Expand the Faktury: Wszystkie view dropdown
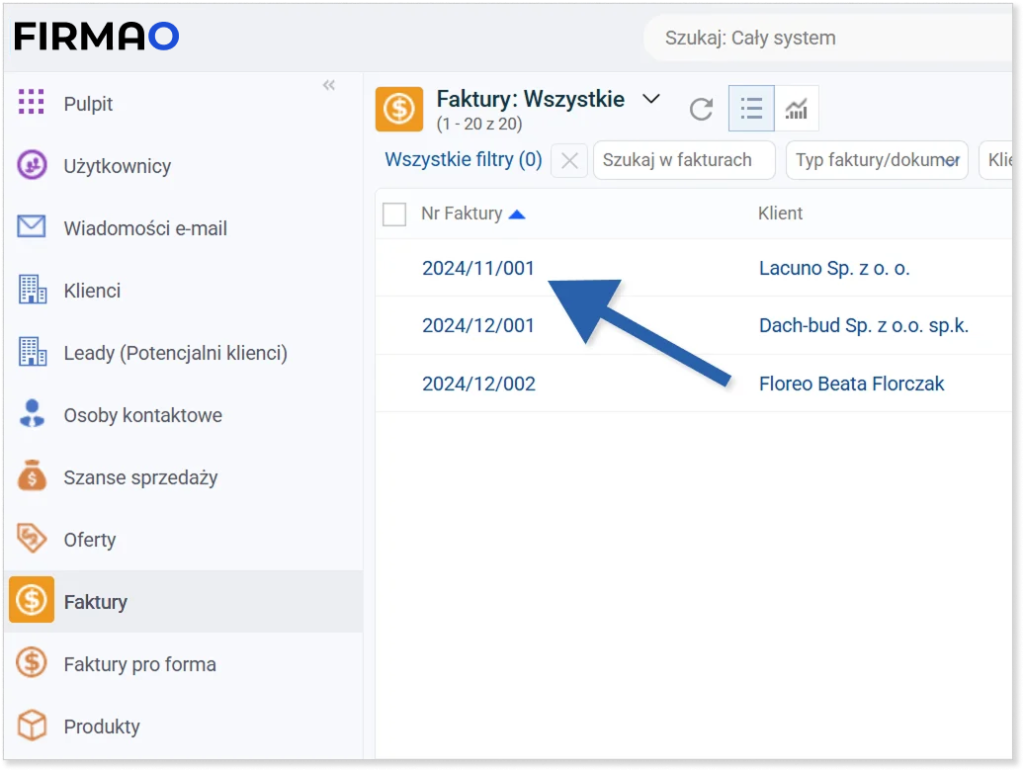This screenshot has width=1024, height=771. 651,99
